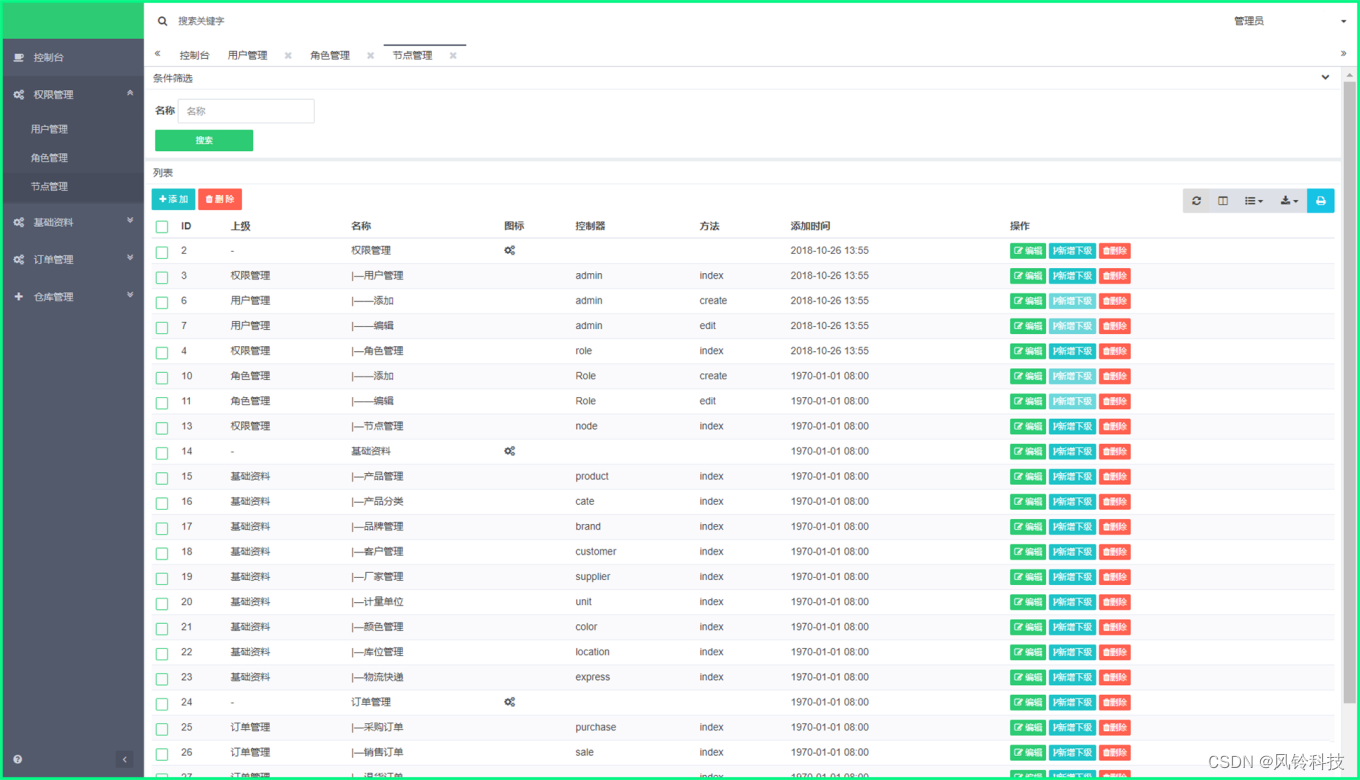Open the 控制台 tab
This screenshot has width=1360, height=780.
[x=193, y=54]
